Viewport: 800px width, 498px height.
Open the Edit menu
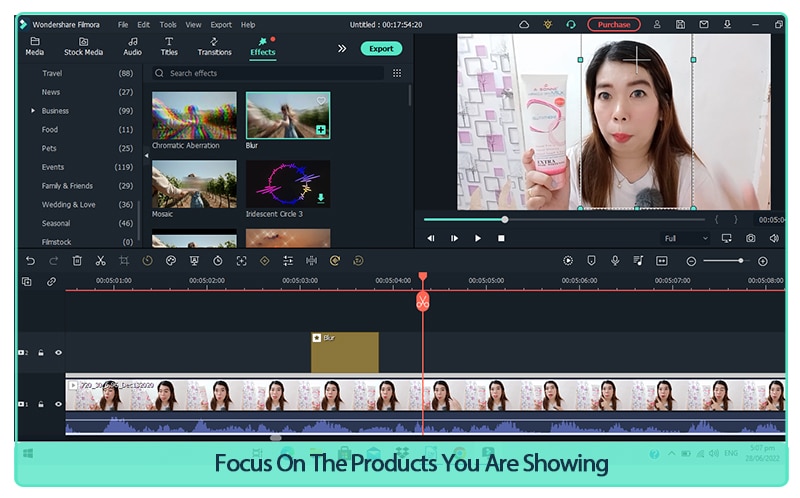(143, 24)
